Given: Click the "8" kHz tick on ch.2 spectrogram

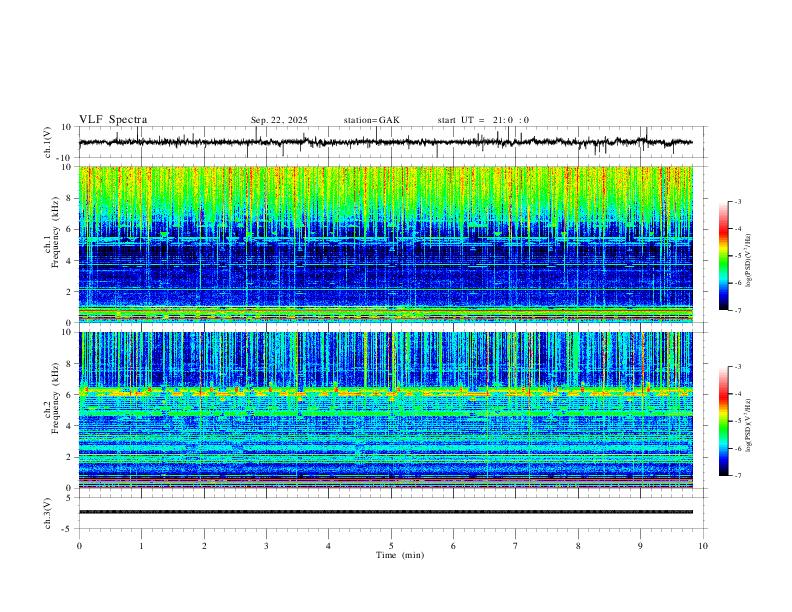Looking at the screenshot, I should tap(70, 364).
